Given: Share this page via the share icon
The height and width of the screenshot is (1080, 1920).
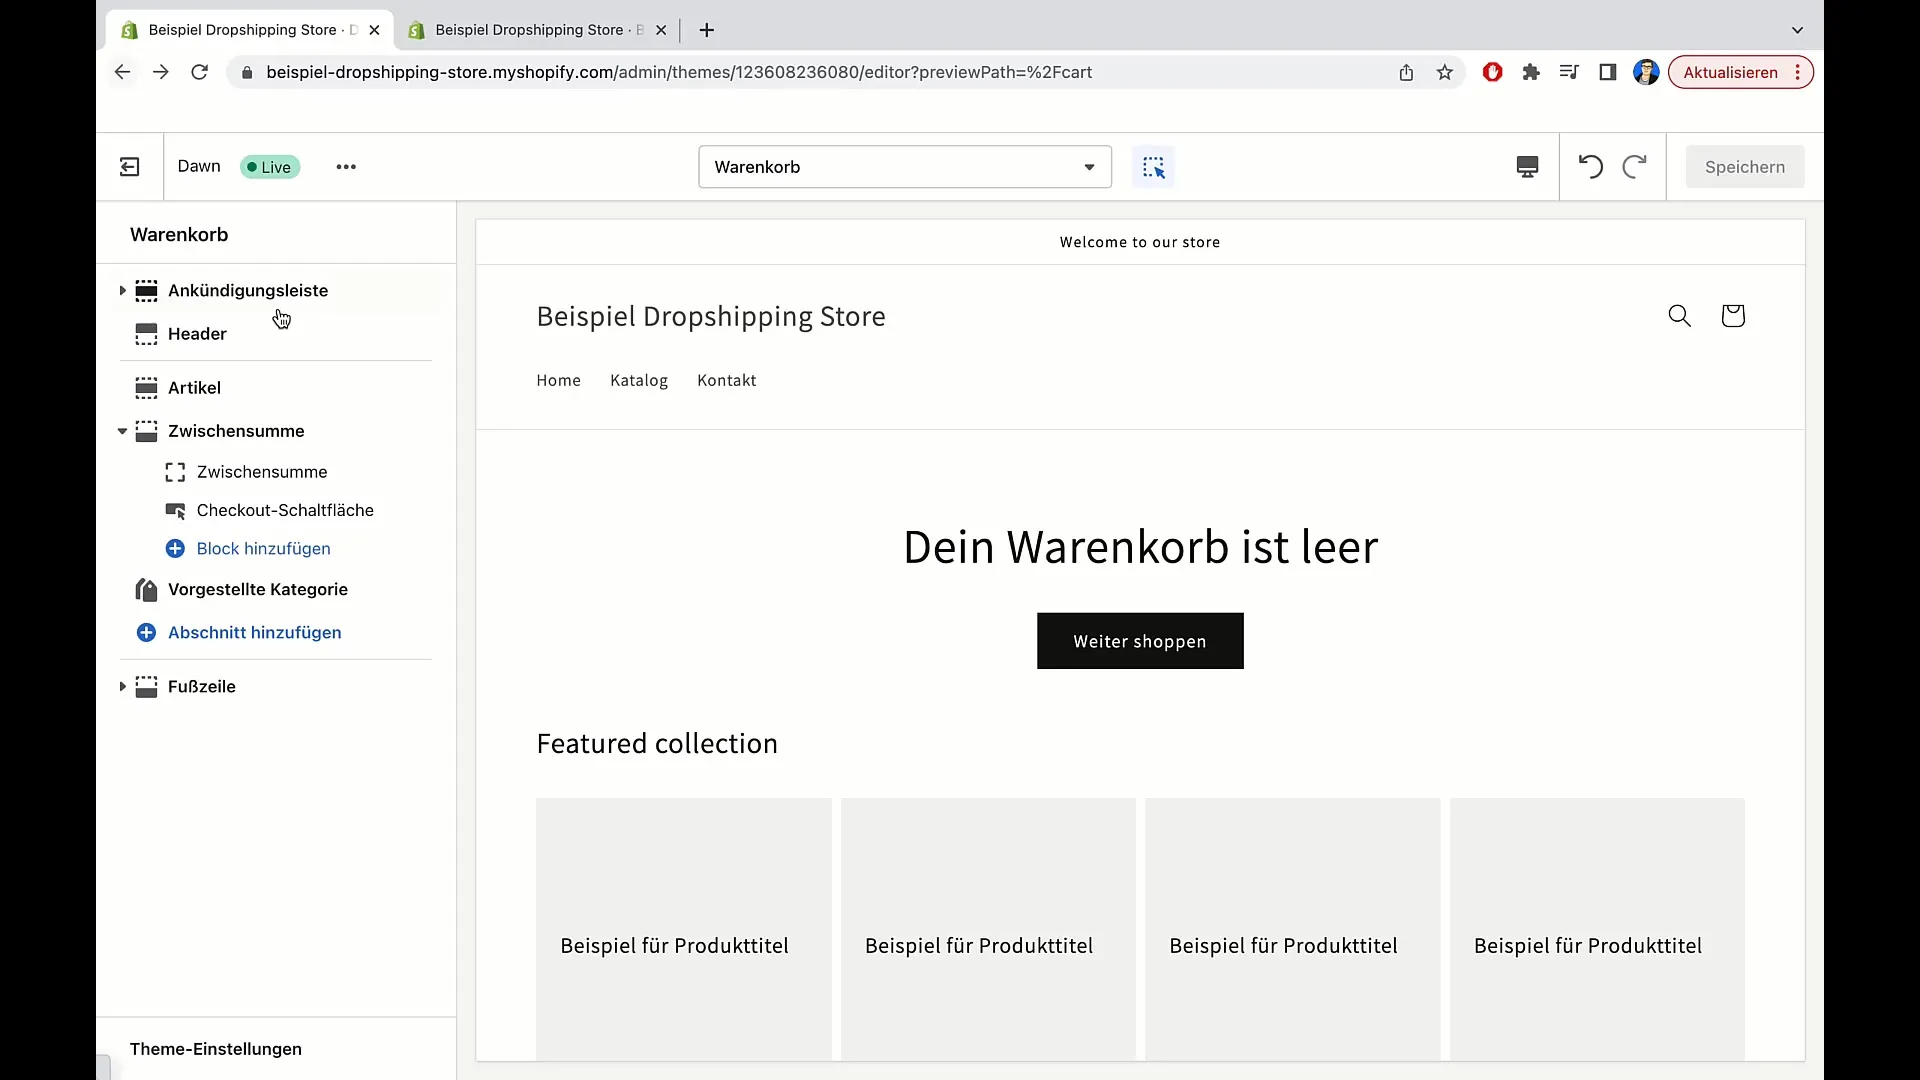Looking at the screenshot, I should [x=1406, y=72].
